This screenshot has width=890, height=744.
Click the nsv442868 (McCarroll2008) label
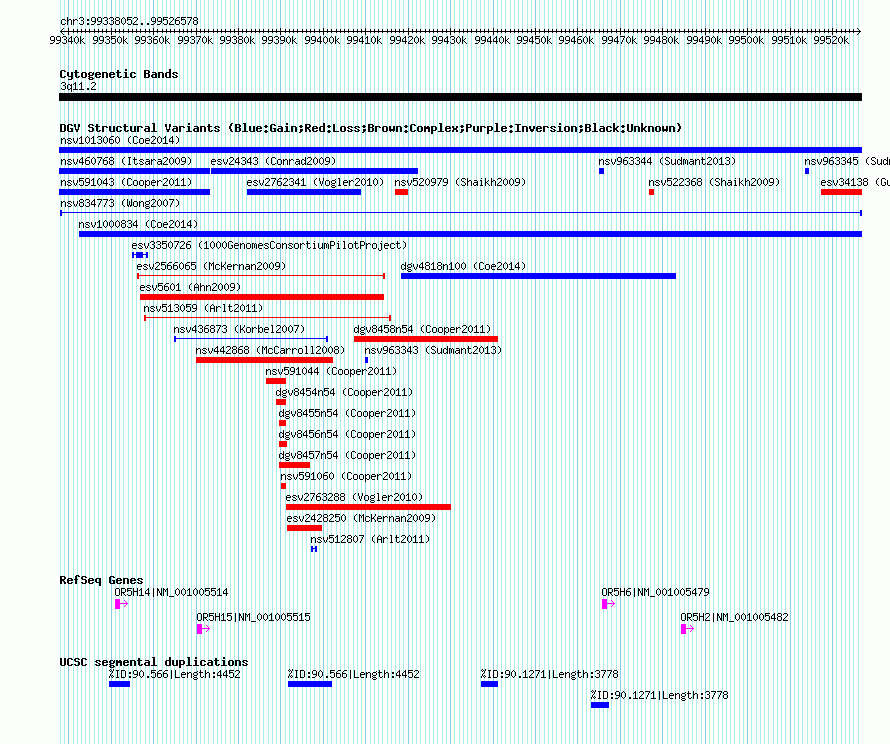270,350
